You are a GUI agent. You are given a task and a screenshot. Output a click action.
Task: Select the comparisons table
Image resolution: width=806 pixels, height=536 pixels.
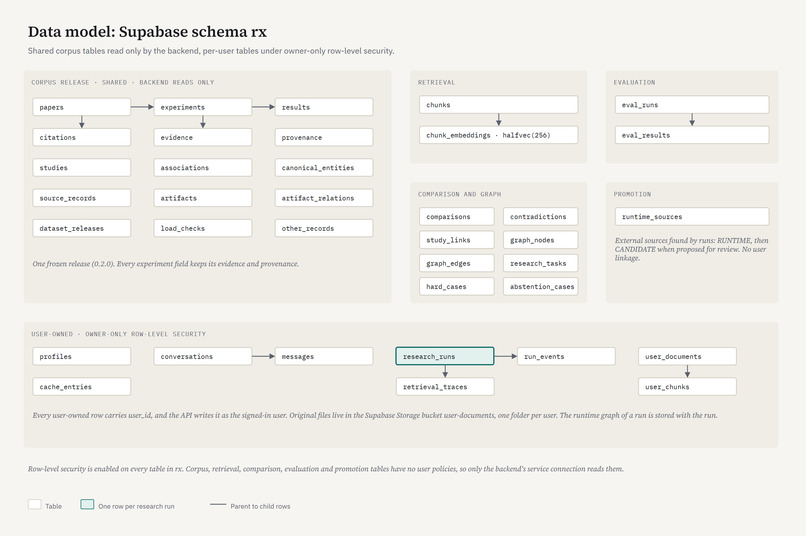(456, 216)
